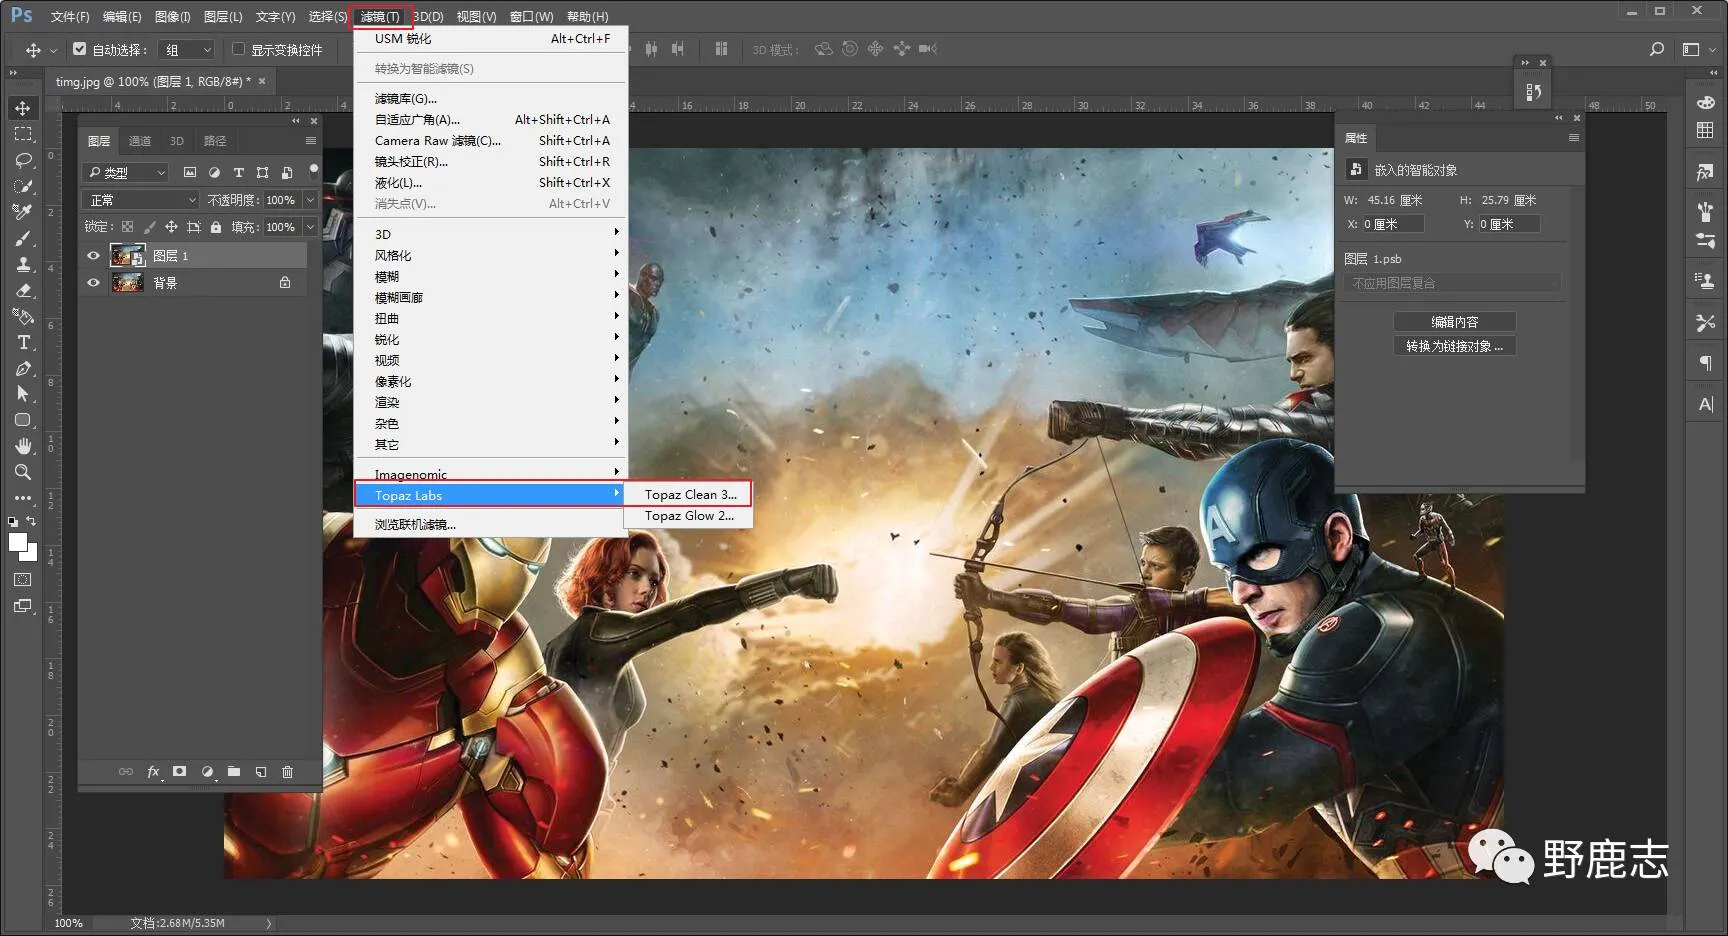Toggle lock transparent pixels
Viewport: 1728px width, 936px height.
(128, 227)
